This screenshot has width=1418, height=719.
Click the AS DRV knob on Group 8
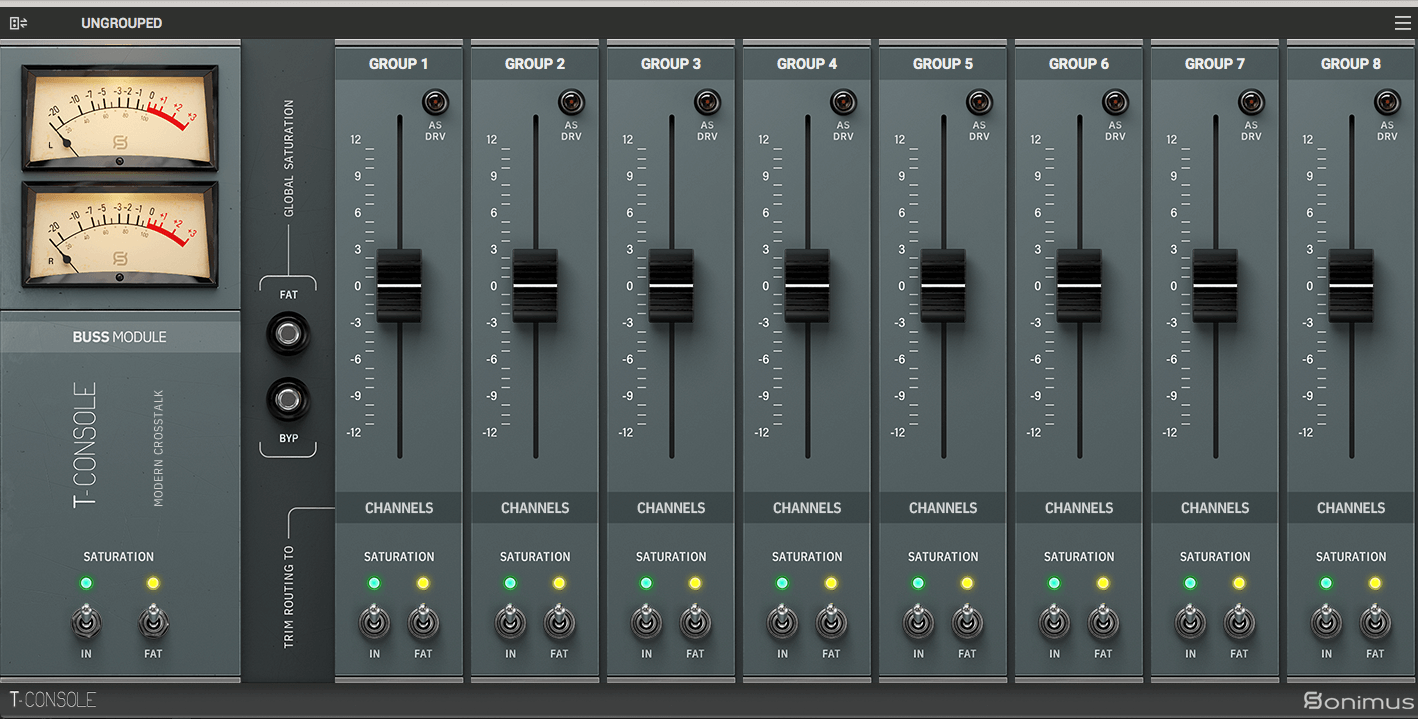tap(1387, 101)
